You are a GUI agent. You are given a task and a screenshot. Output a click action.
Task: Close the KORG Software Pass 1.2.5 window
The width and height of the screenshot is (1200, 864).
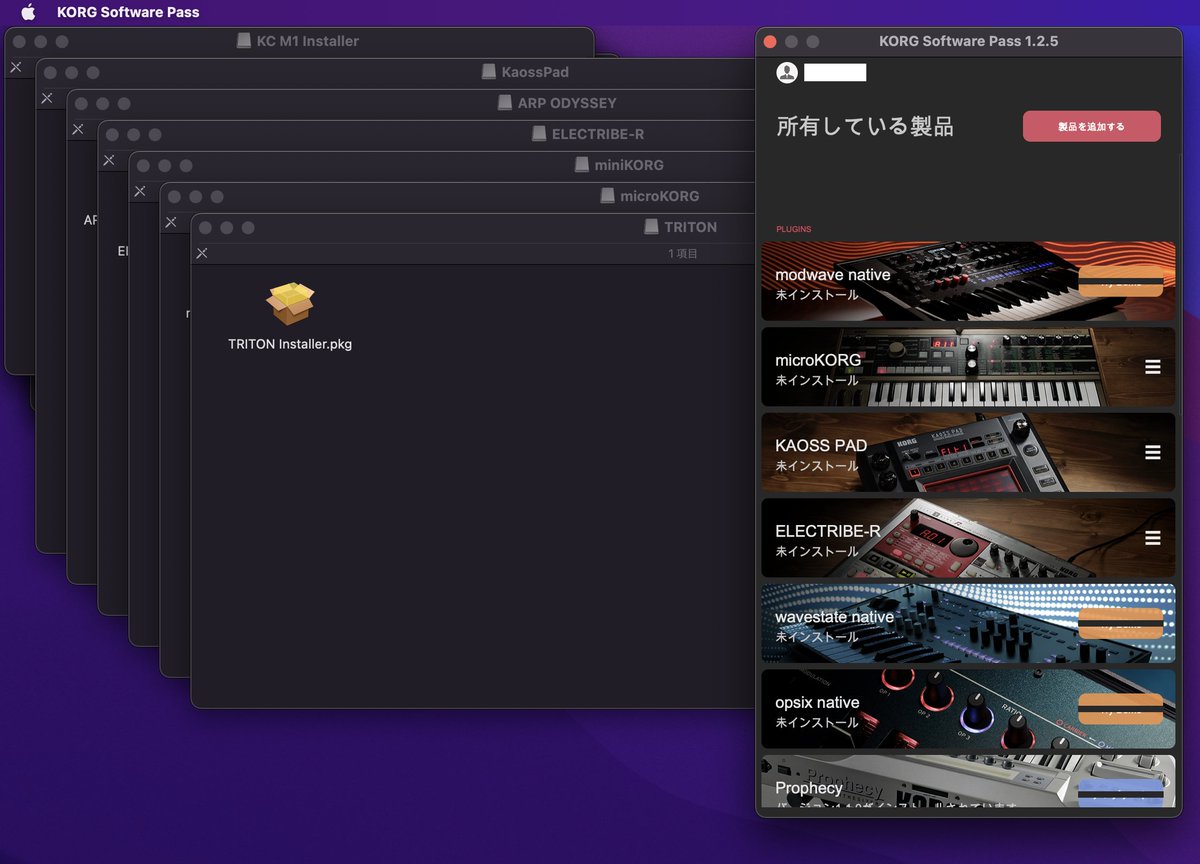[x=770, y=42]
